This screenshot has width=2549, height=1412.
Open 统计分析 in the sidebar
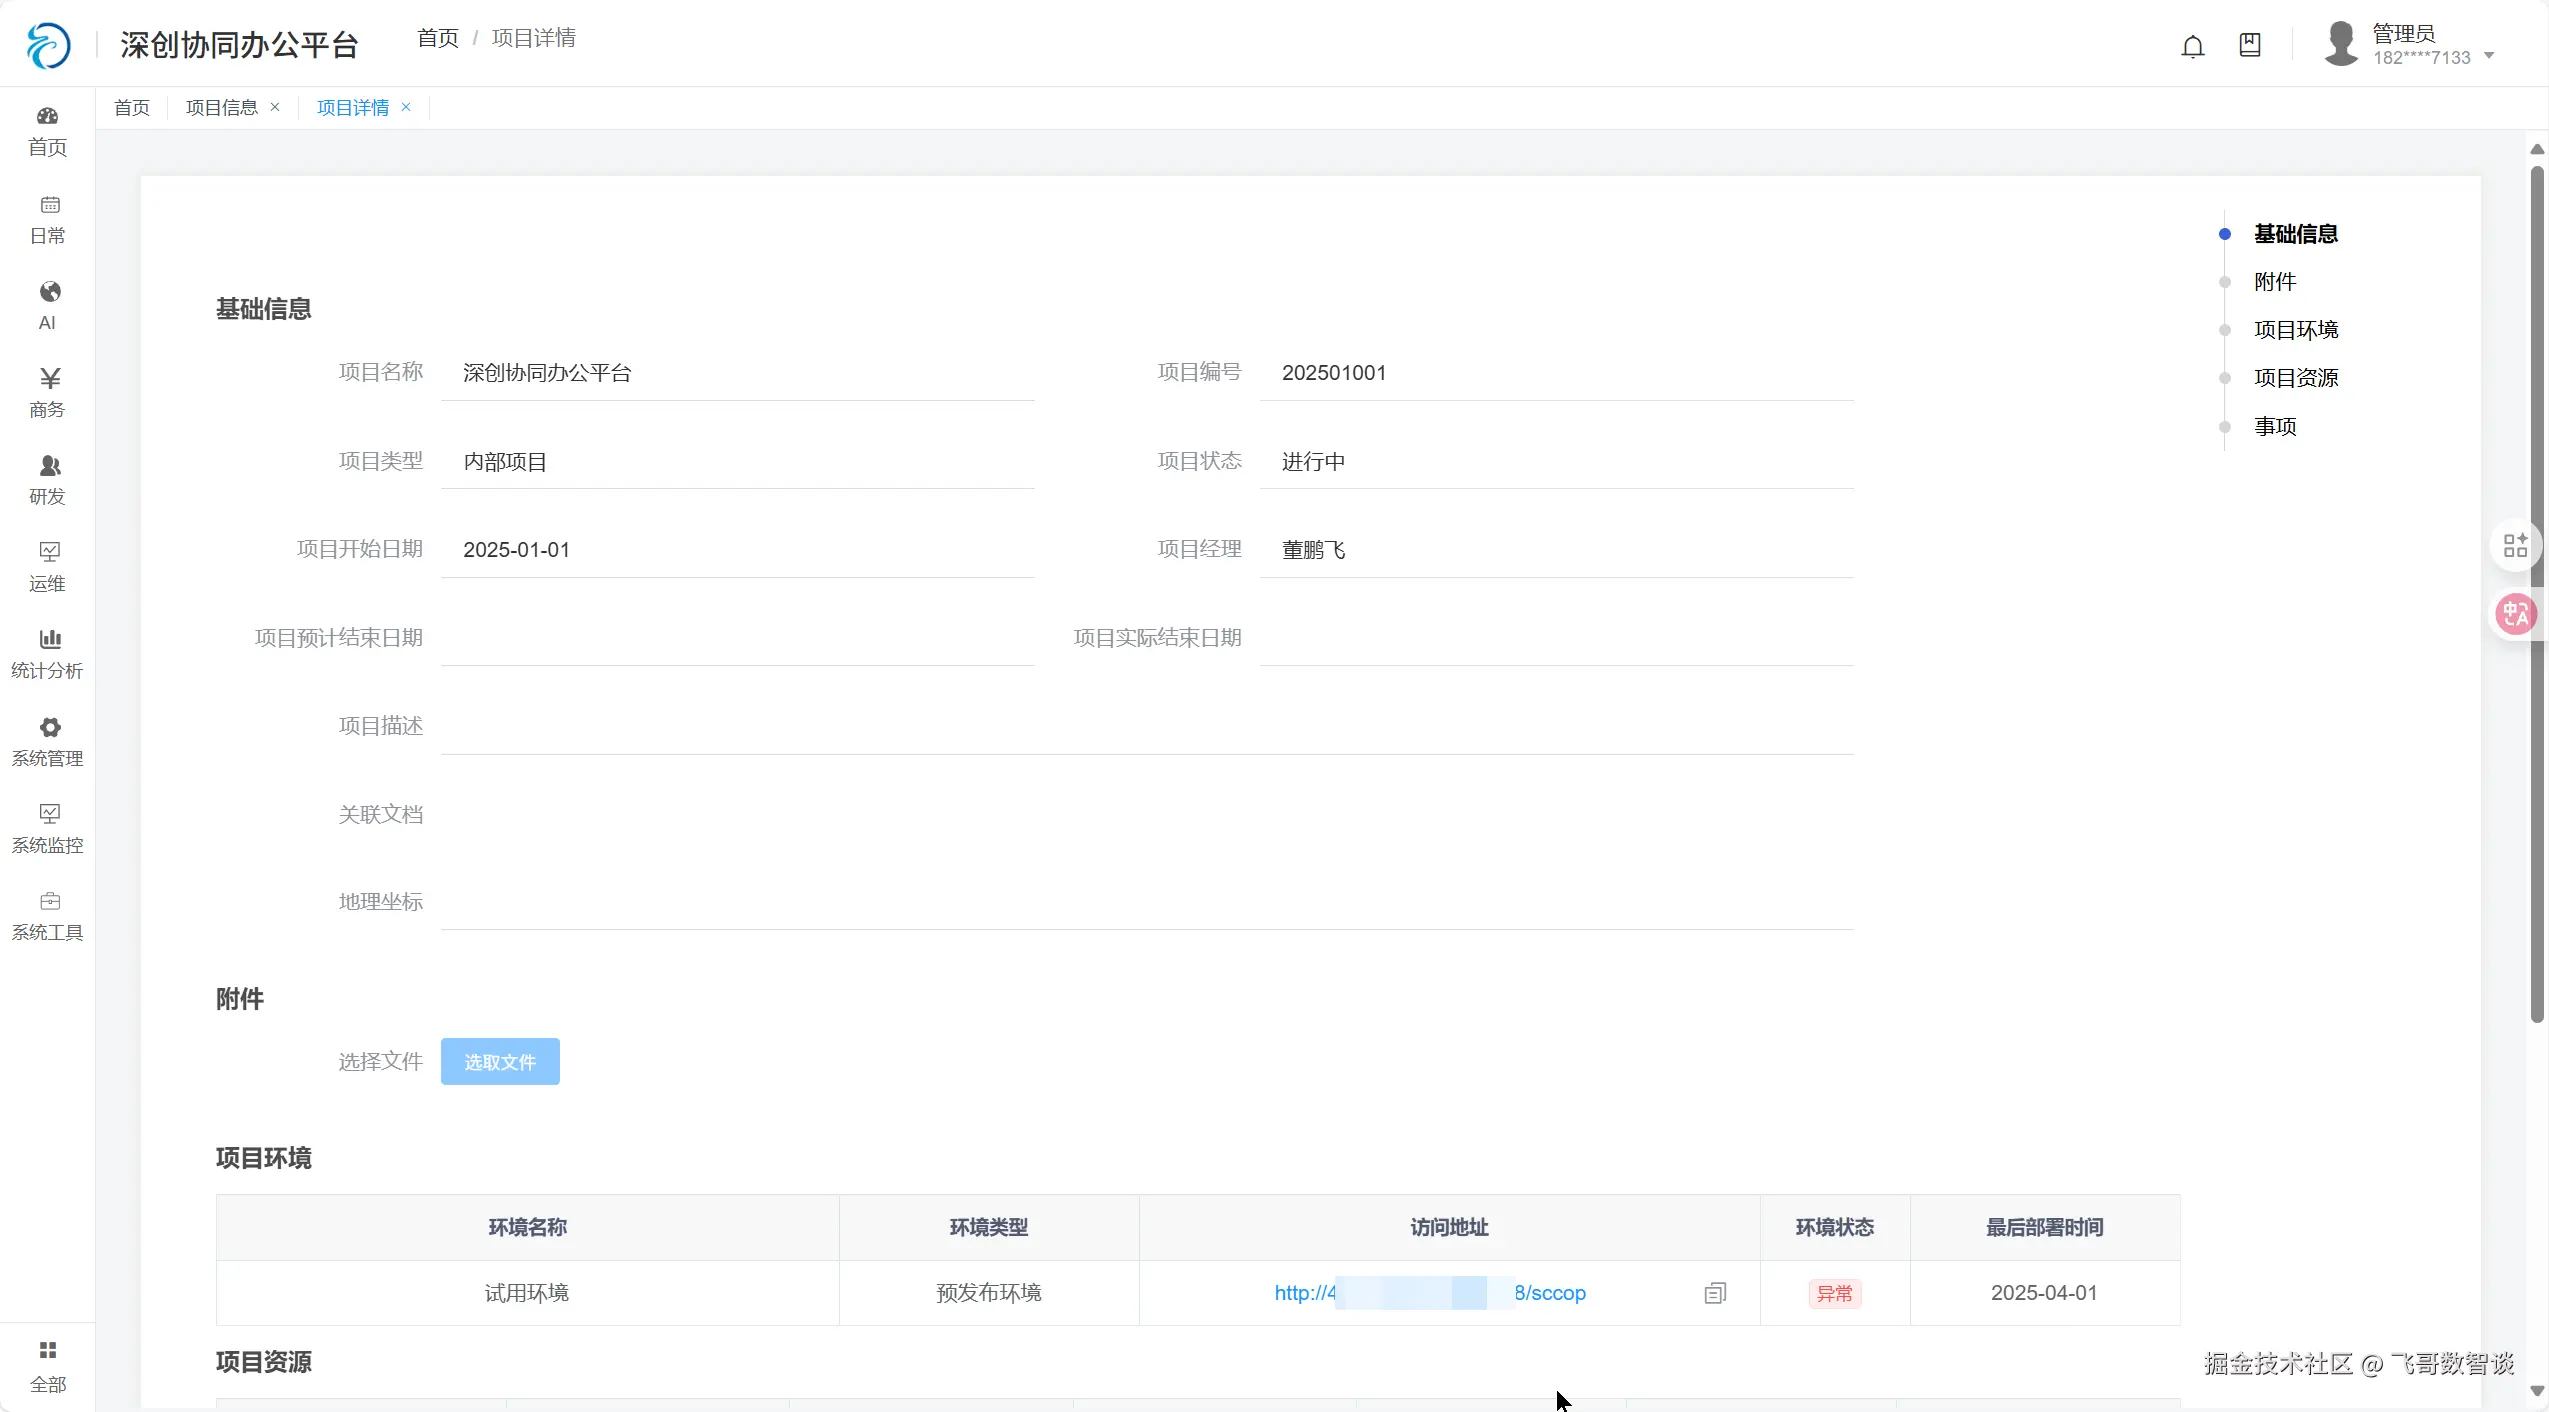(x=47, y=654)
